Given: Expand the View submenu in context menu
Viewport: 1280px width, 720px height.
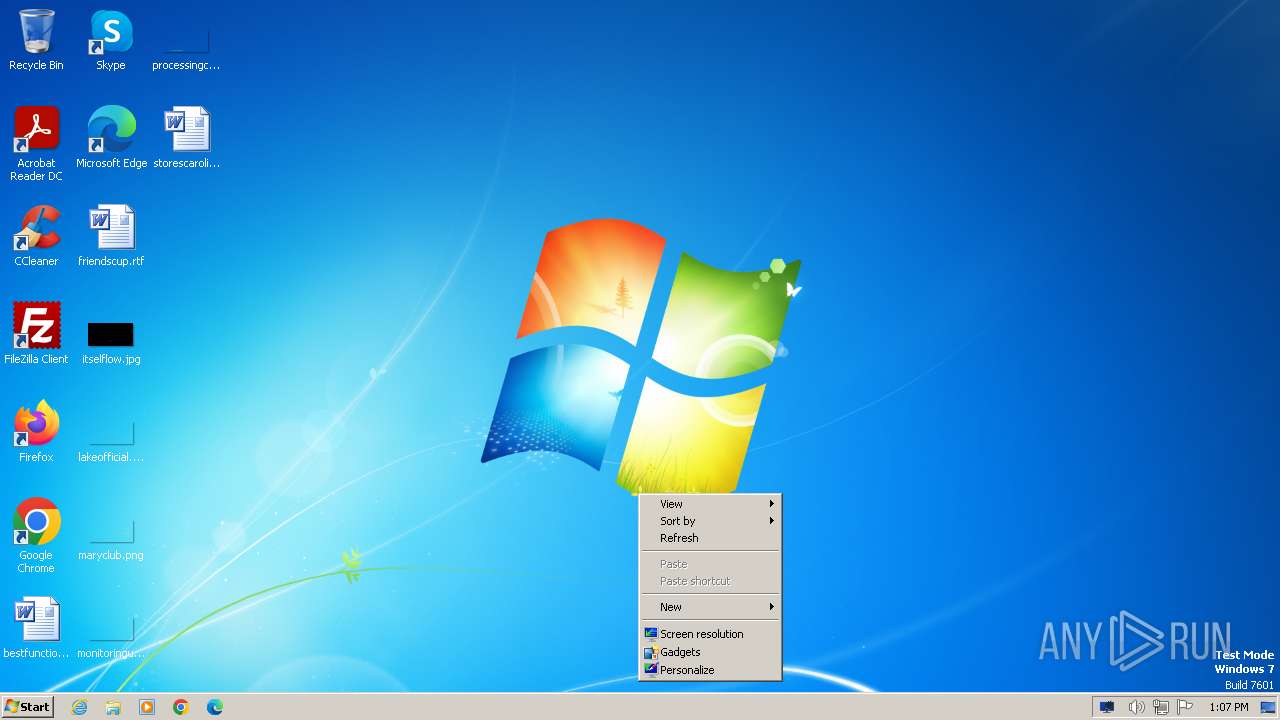Looking at the screenshot, I should click(710, 504).
